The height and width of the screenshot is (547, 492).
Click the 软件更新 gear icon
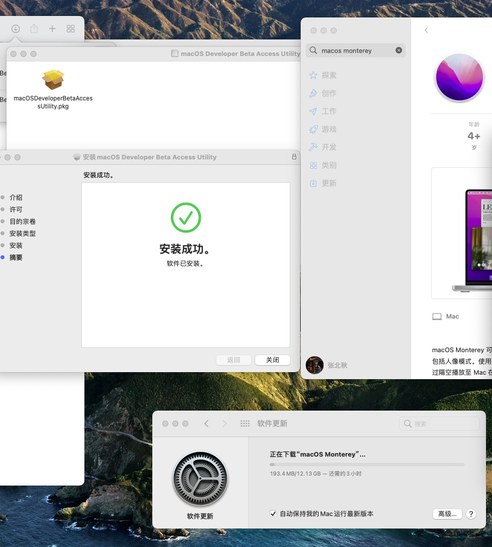coord(200,479)
